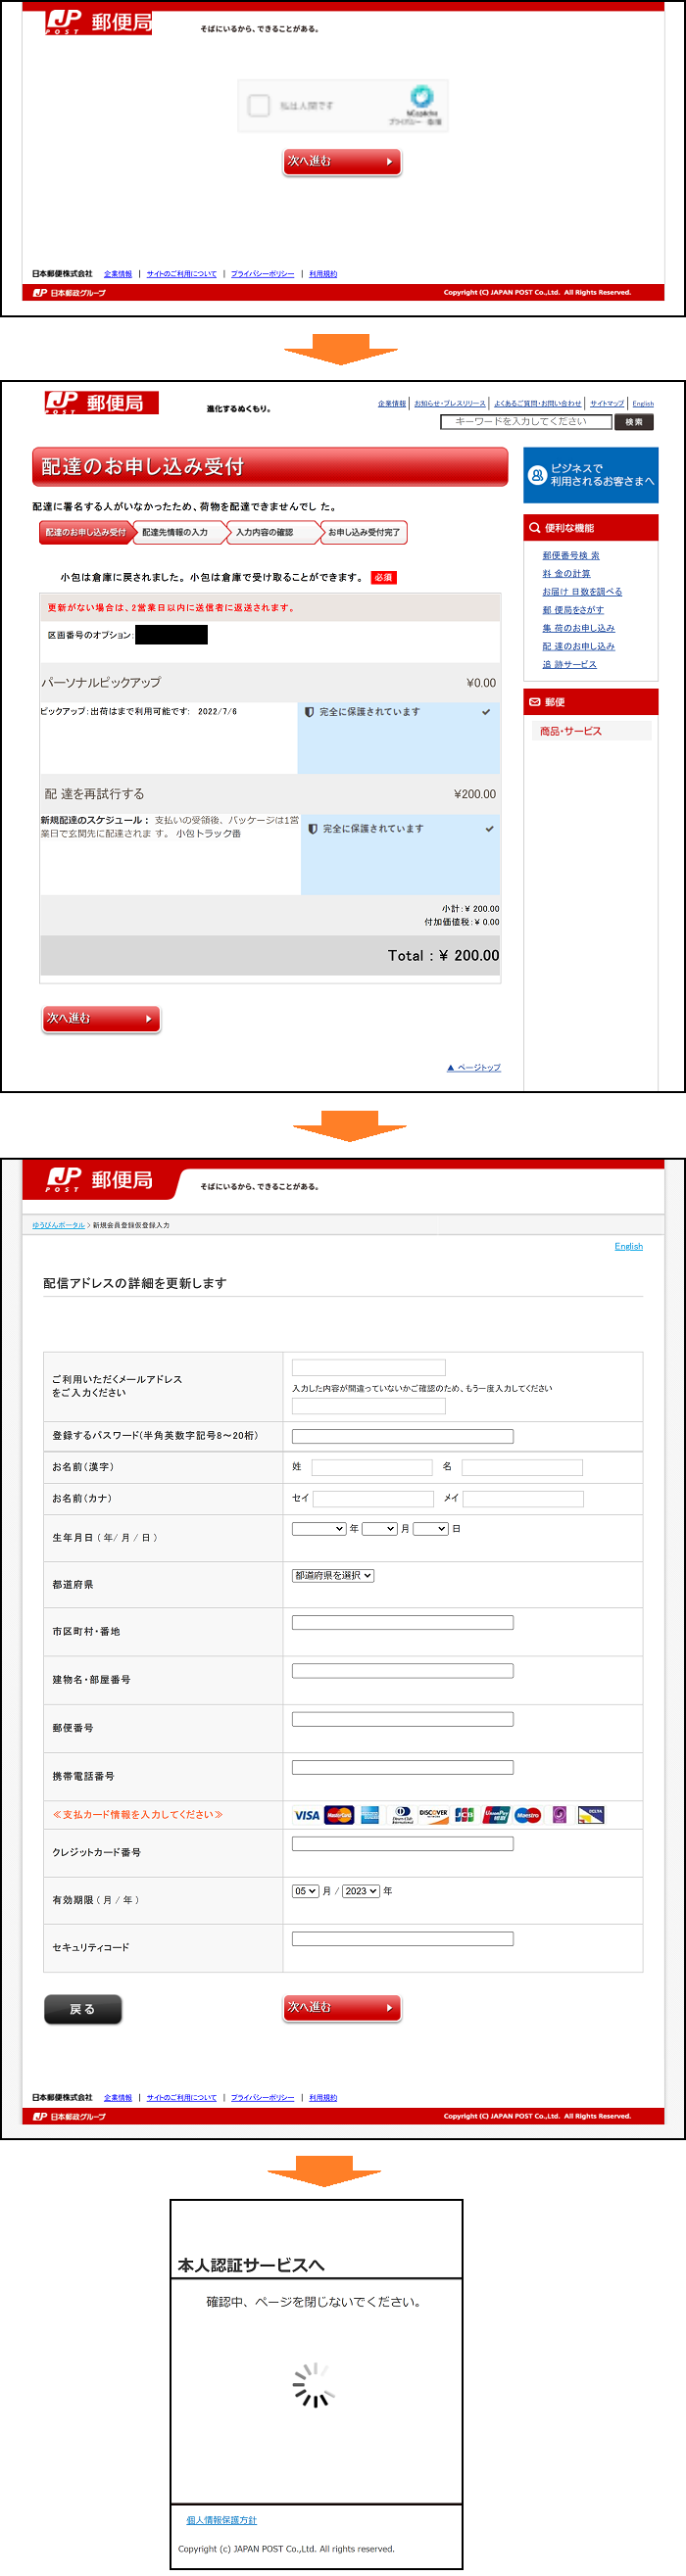This screenshot has height=2576, width=686.
Task: Click the JCB card icon
Action: (x=464, y=1814)
